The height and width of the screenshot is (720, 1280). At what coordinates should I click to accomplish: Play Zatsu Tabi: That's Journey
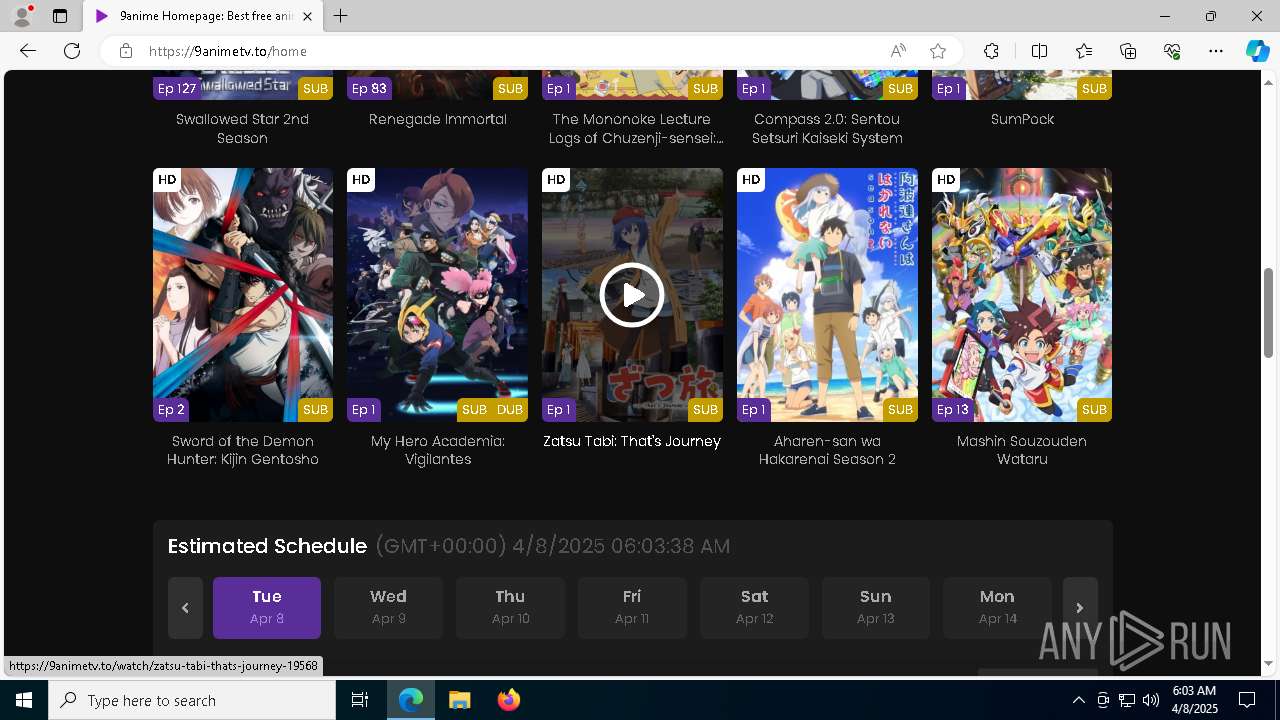point(632,295)
